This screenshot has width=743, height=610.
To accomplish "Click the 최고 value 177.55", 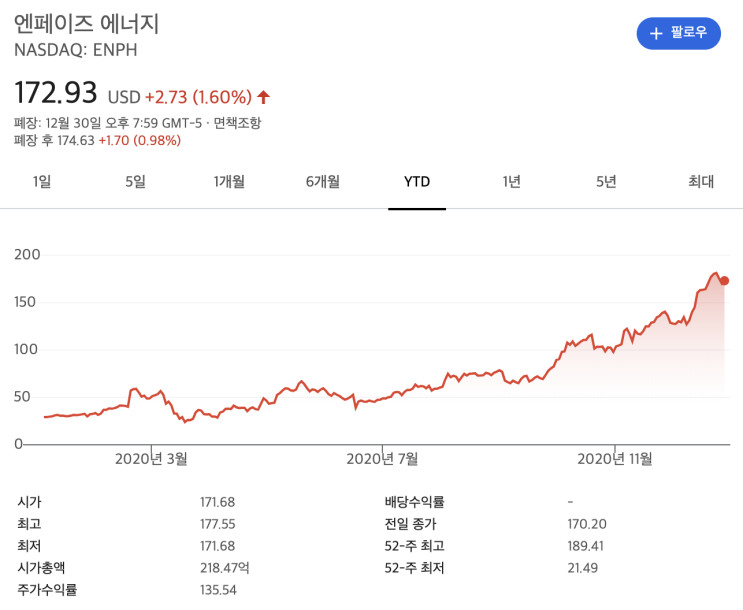I will pyautogui.click(x=217, y=524).
